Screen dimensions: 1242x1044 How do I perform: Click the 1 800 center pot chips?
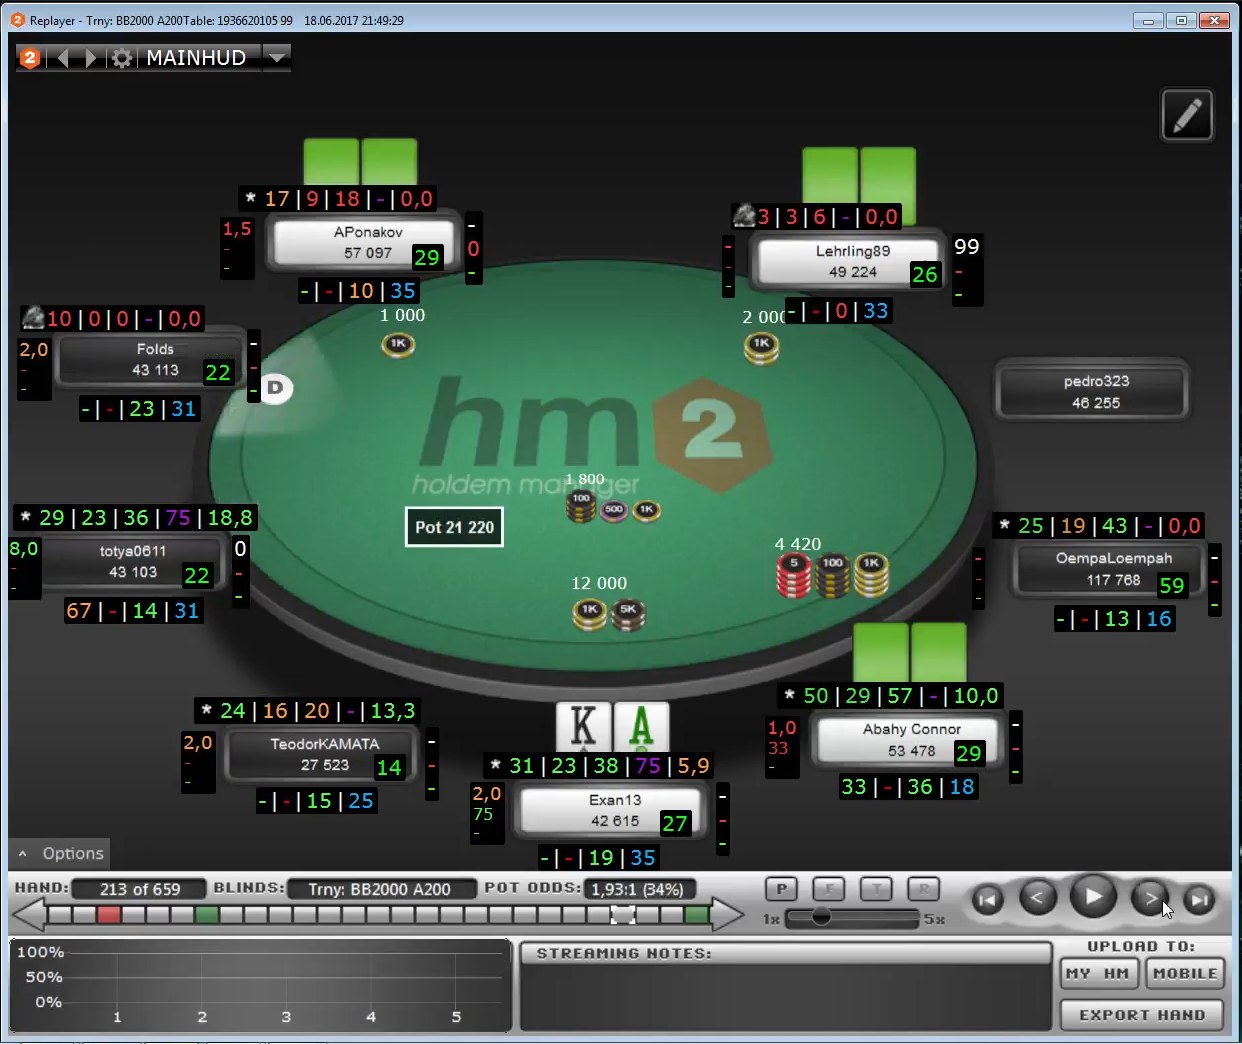pos(613,506)
